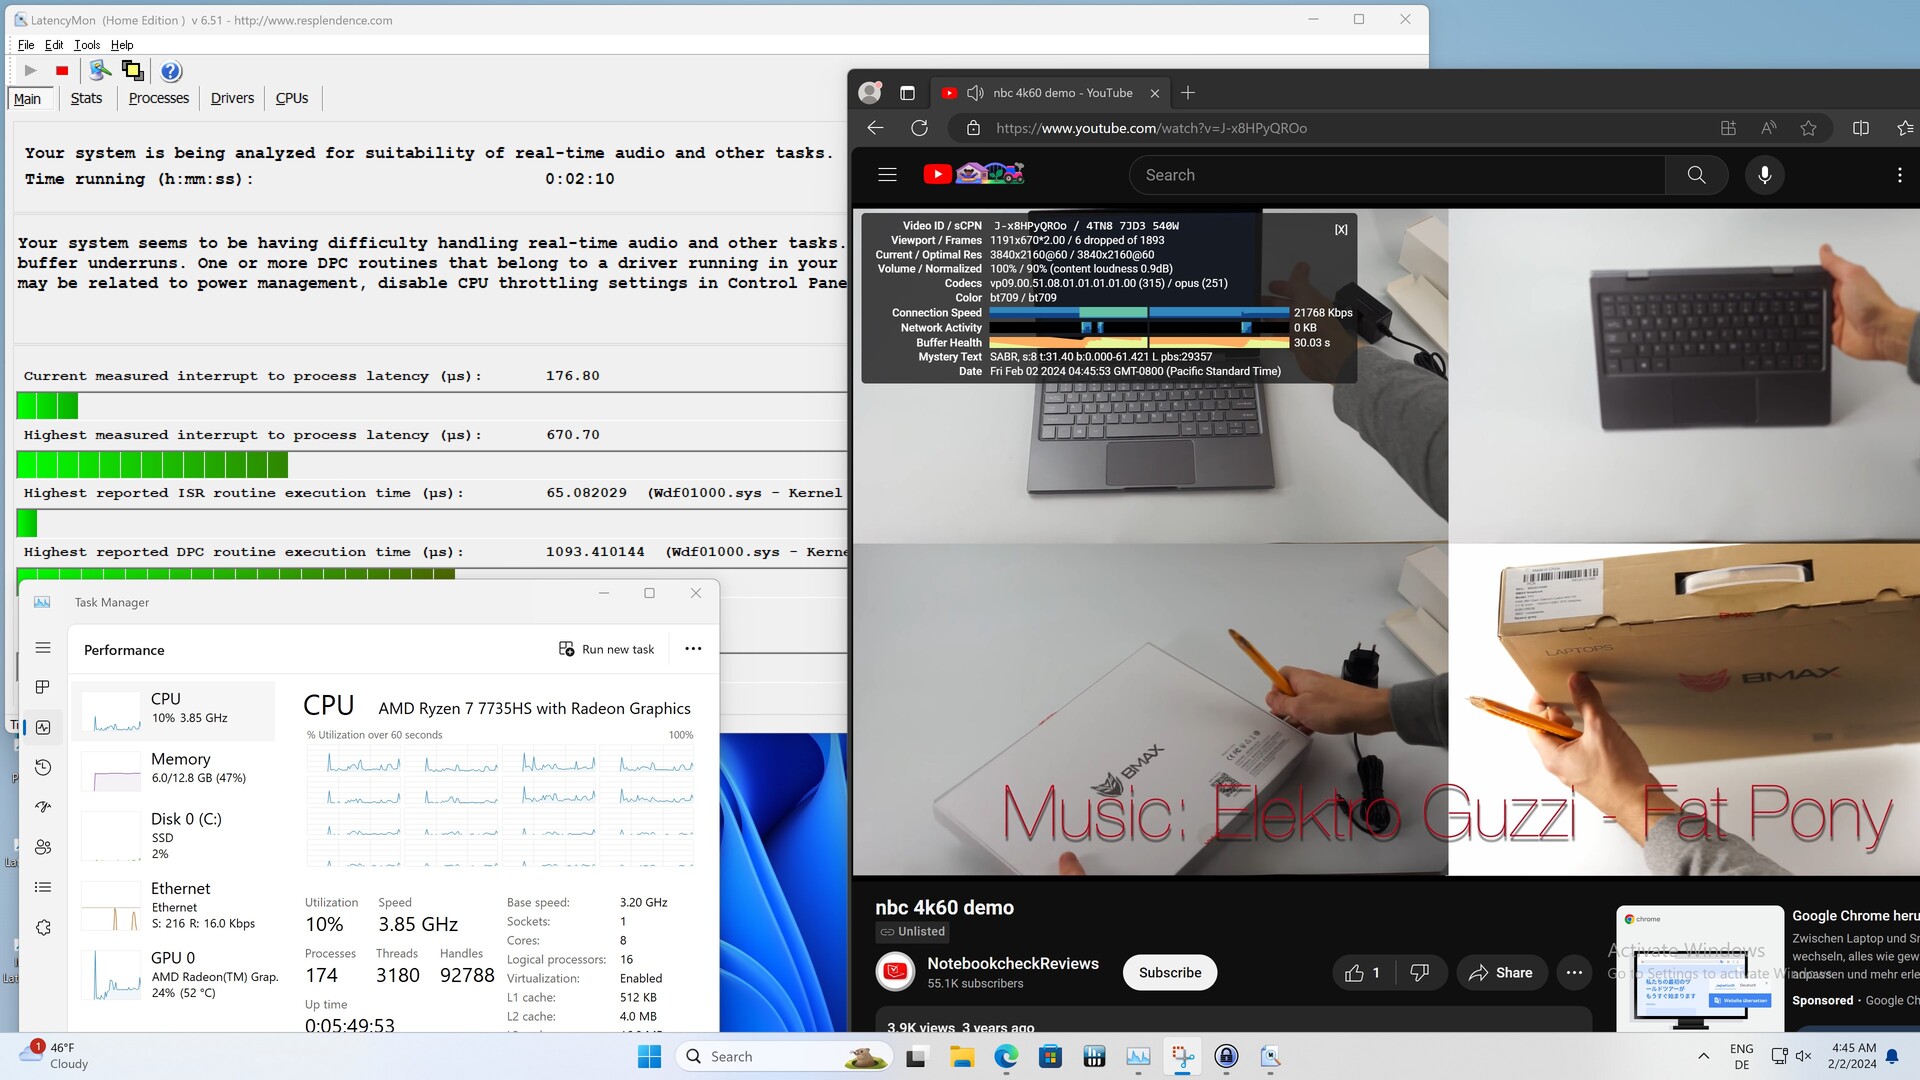This screenshot has width=1920, height=1080.
Task: Select Ethernet performance entry
Action: click(x=174, y=905)
